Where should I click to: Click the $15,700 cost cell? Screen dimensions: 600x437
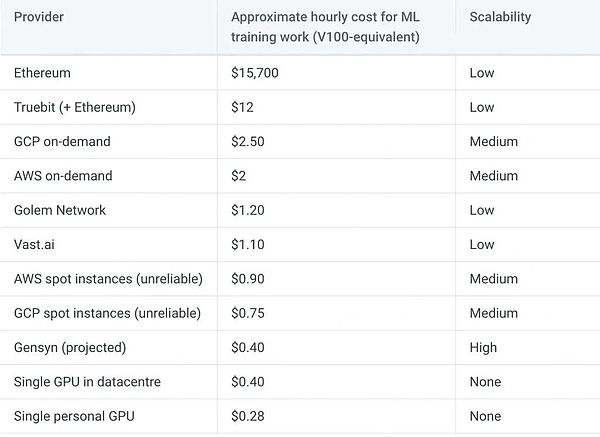pos(256,73)
